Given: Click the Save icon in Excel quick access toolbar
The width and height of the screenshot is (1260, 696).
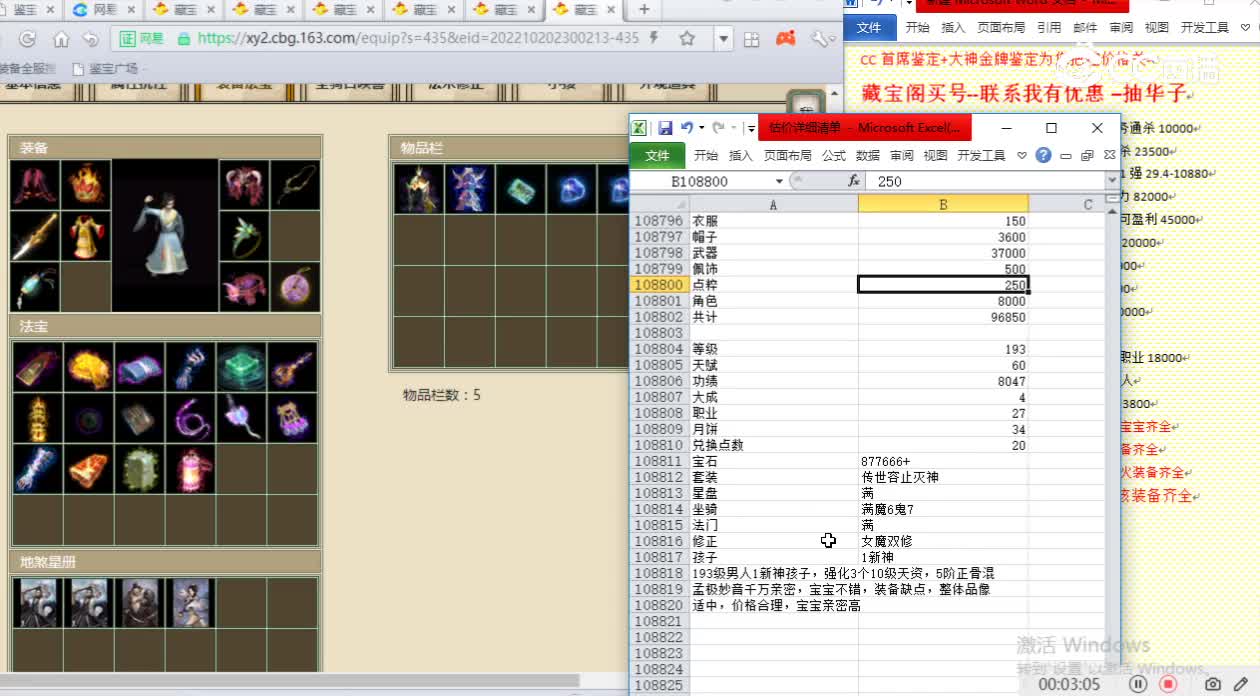Looking at the screenshot, I should [665, 128].
